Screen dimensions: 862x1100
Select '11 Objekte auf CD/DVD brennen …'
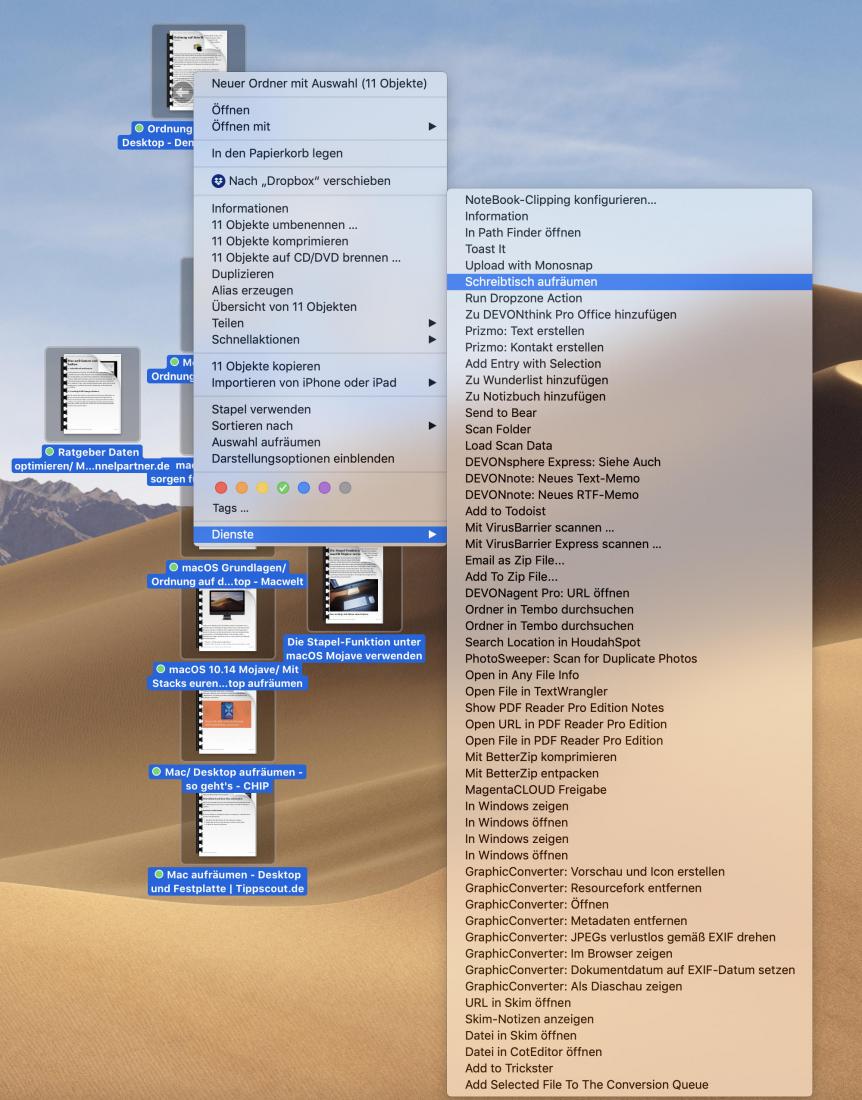coord(320,257)
